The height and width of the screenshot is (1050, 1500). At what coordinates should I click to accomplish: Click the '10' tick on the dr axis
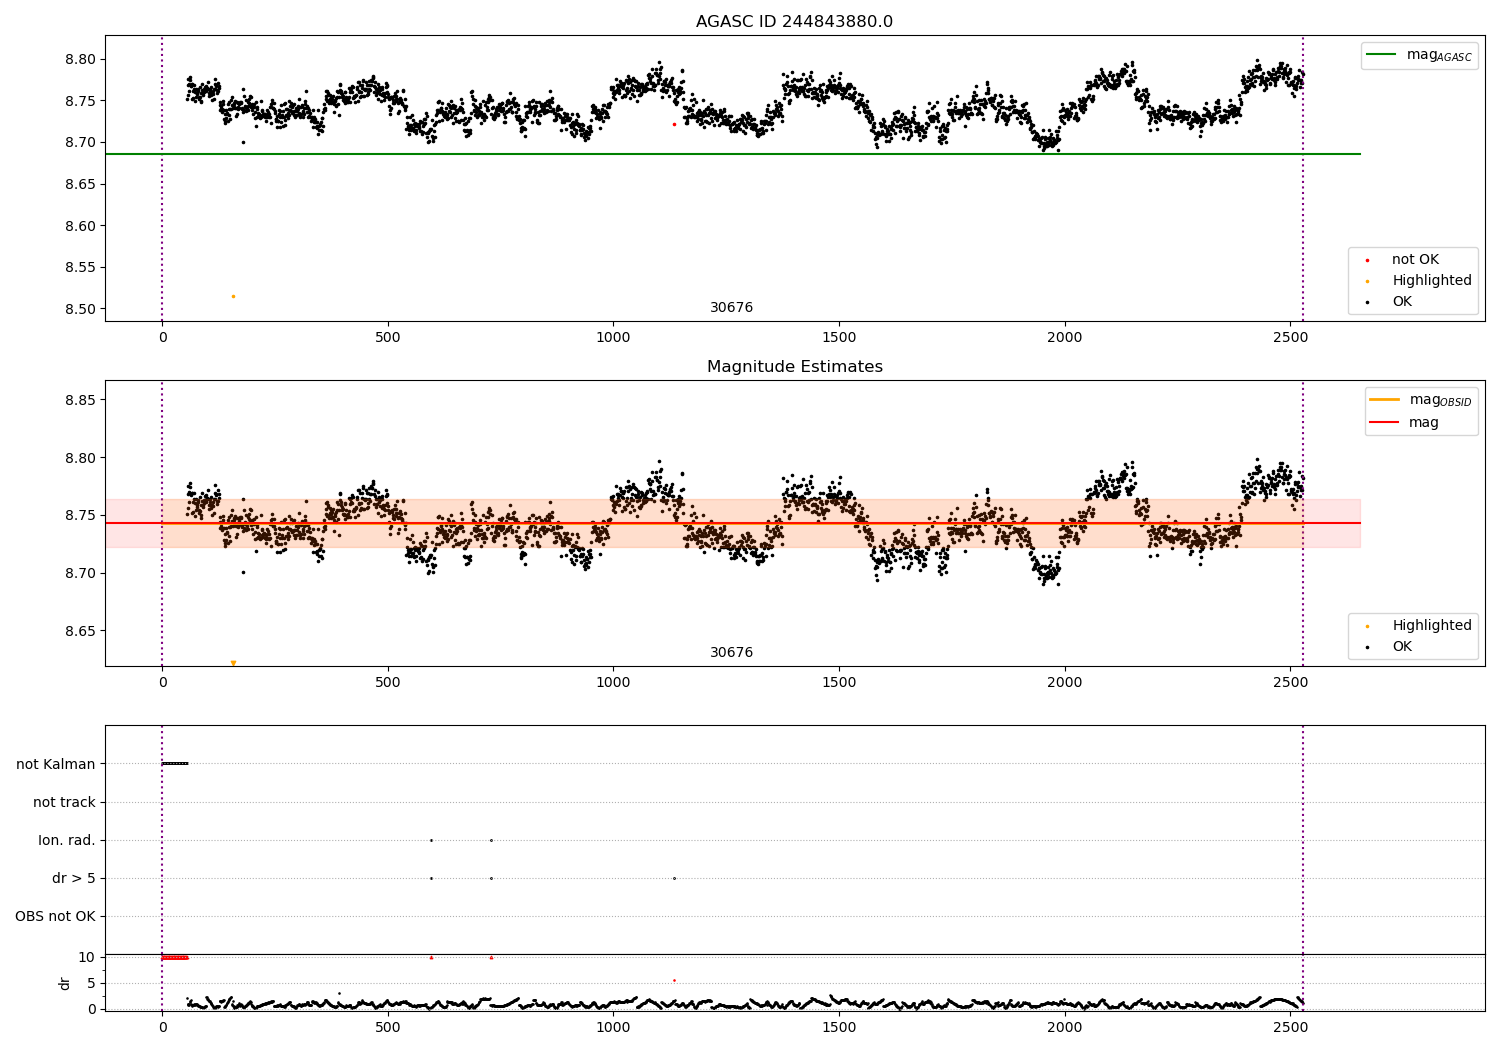point(87,957)
